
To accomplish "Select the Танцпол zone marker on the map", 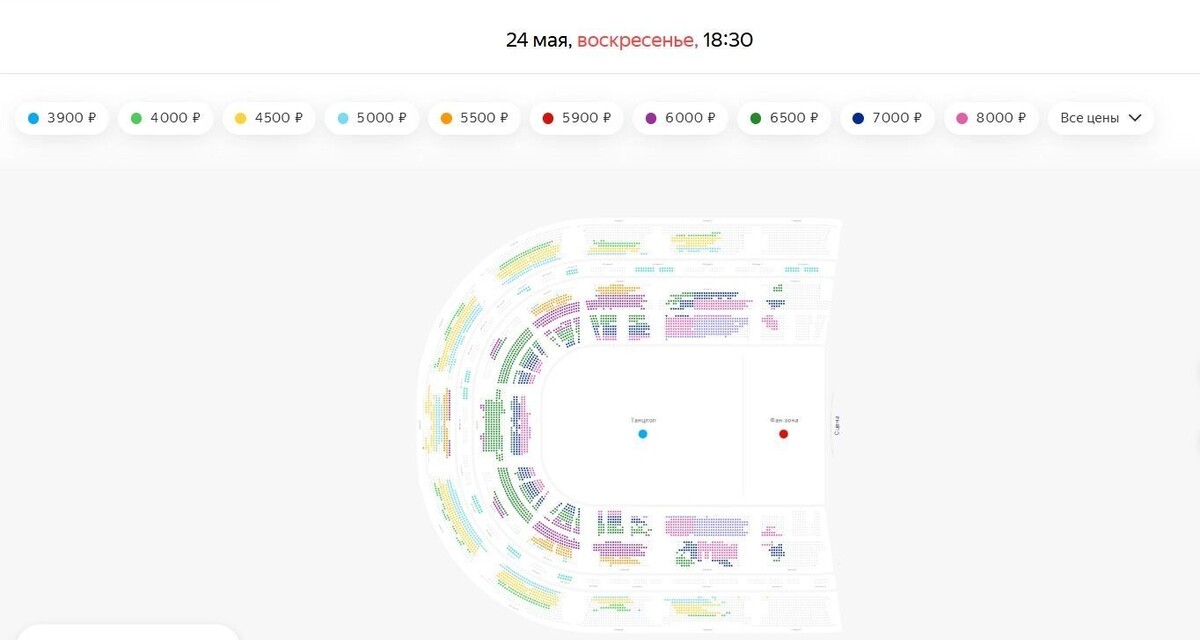I will coord(643,434).
